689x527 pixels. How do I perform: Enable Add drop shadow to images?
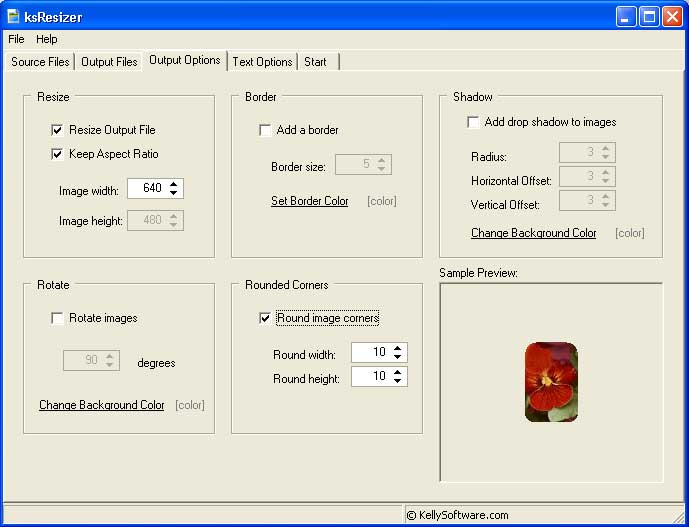(473, 122)
